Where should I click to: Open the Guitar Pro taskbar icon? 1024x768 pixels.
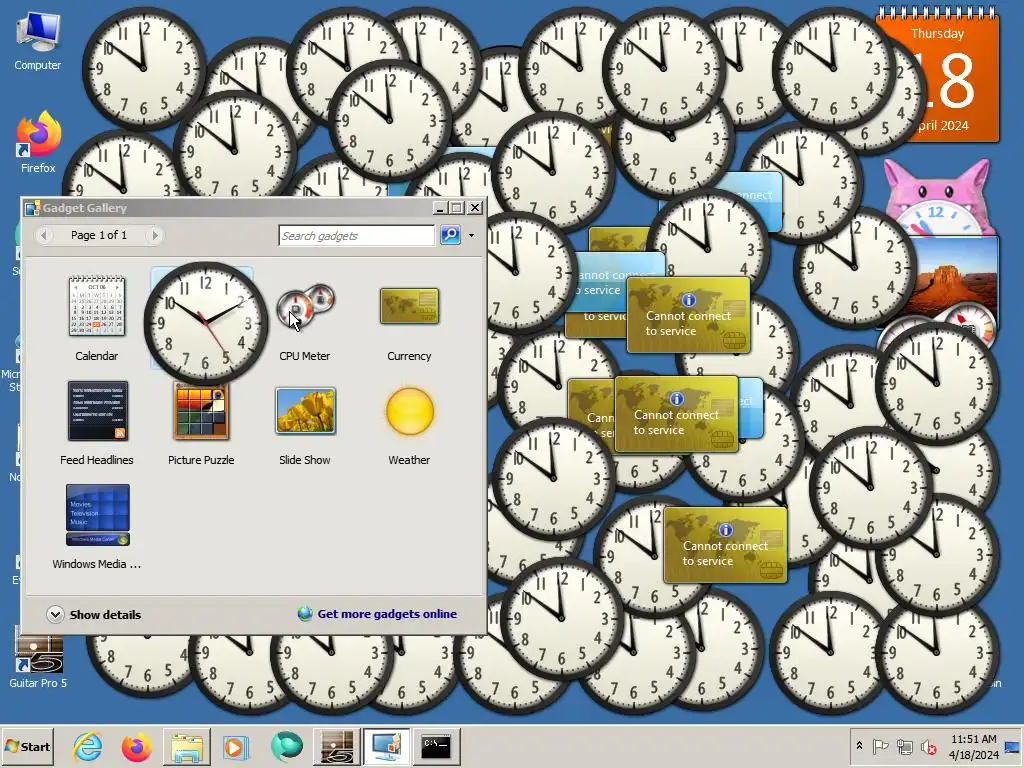coord(337,746)
